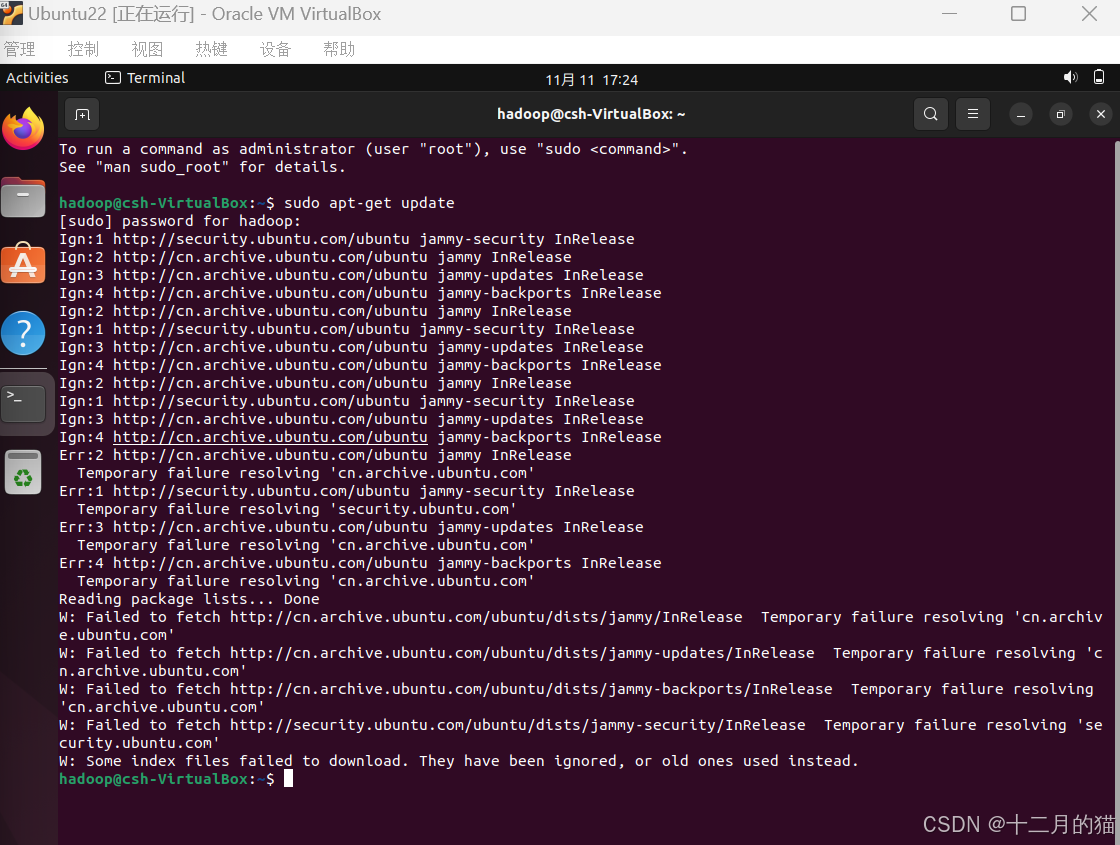This screenshot has width=1120, height=845.
Task: Click the '[sudo] password for hadoop:' line
Action: [x=180, y=221]
